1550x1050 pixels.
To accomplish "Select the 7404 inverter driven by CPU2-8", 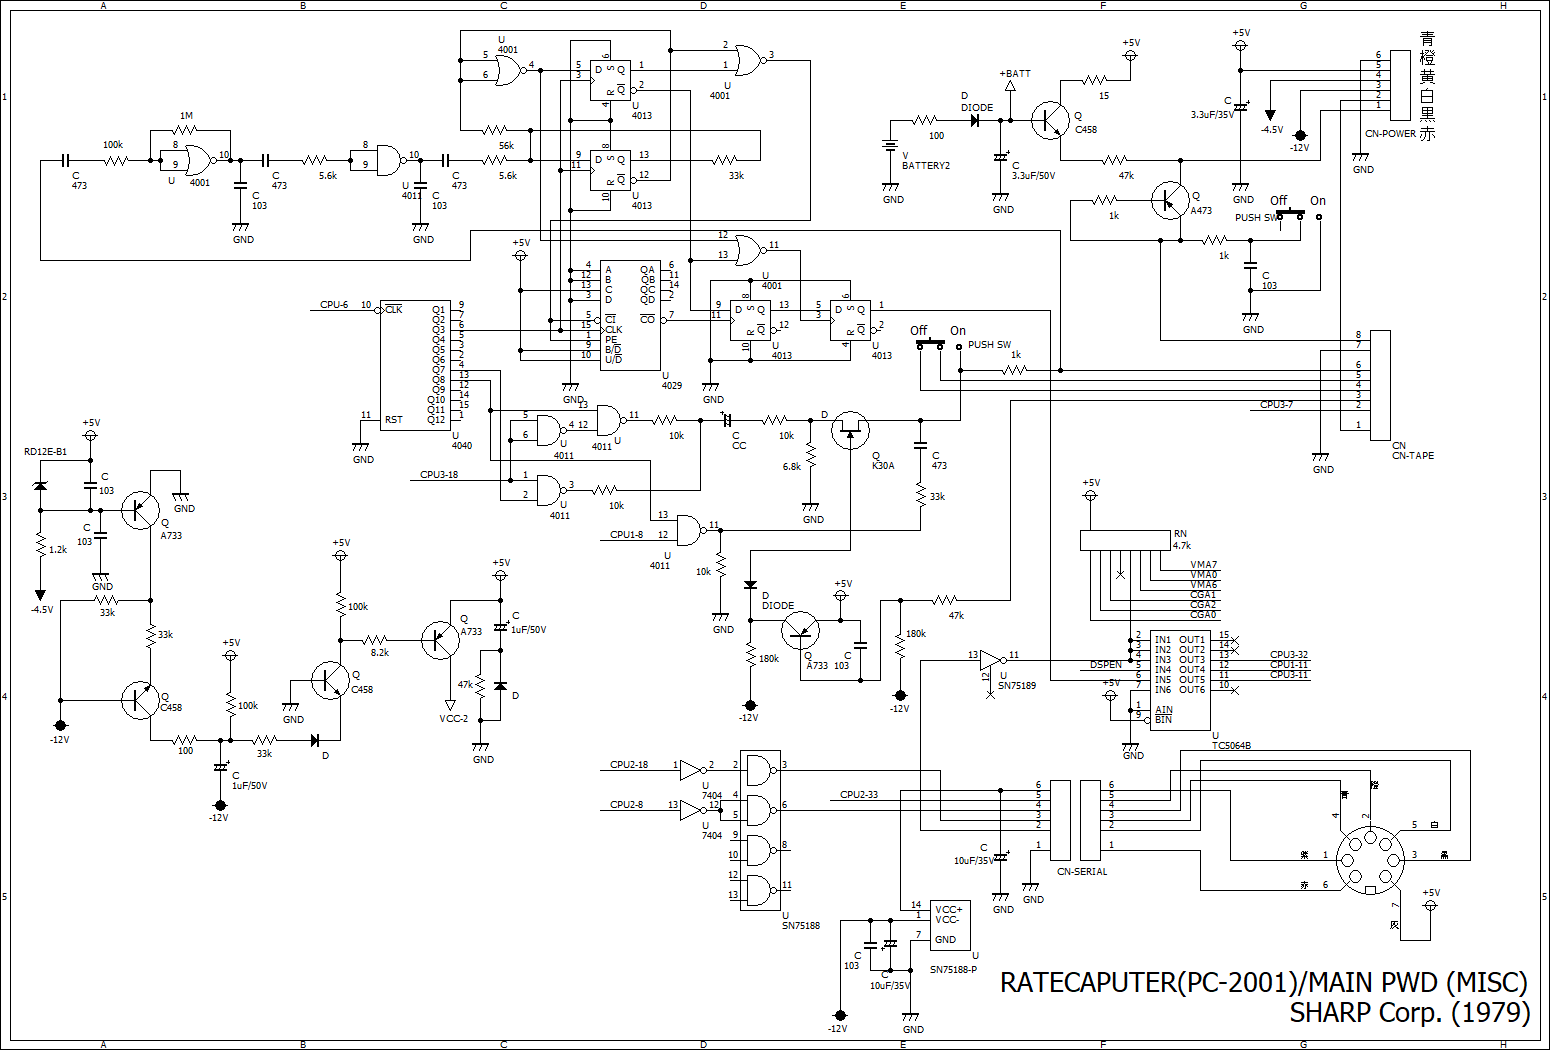I will [x=692, y=810].
